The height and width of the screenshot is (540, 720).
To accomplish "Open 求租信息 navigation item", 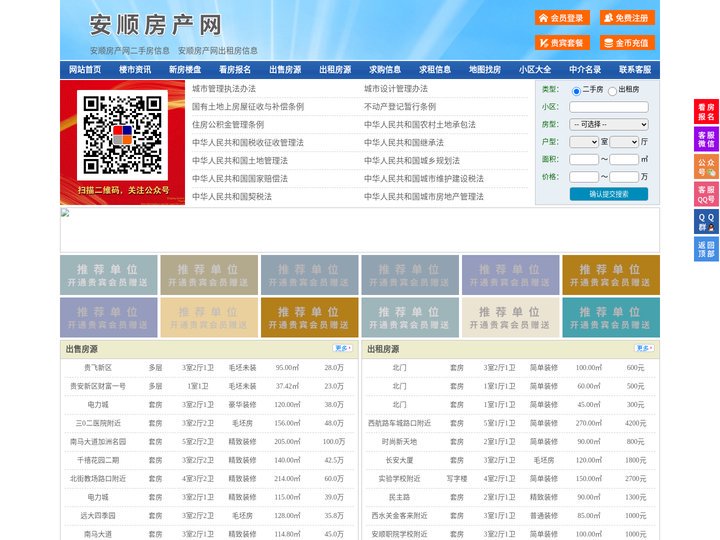I will click(x=435, y=70).
